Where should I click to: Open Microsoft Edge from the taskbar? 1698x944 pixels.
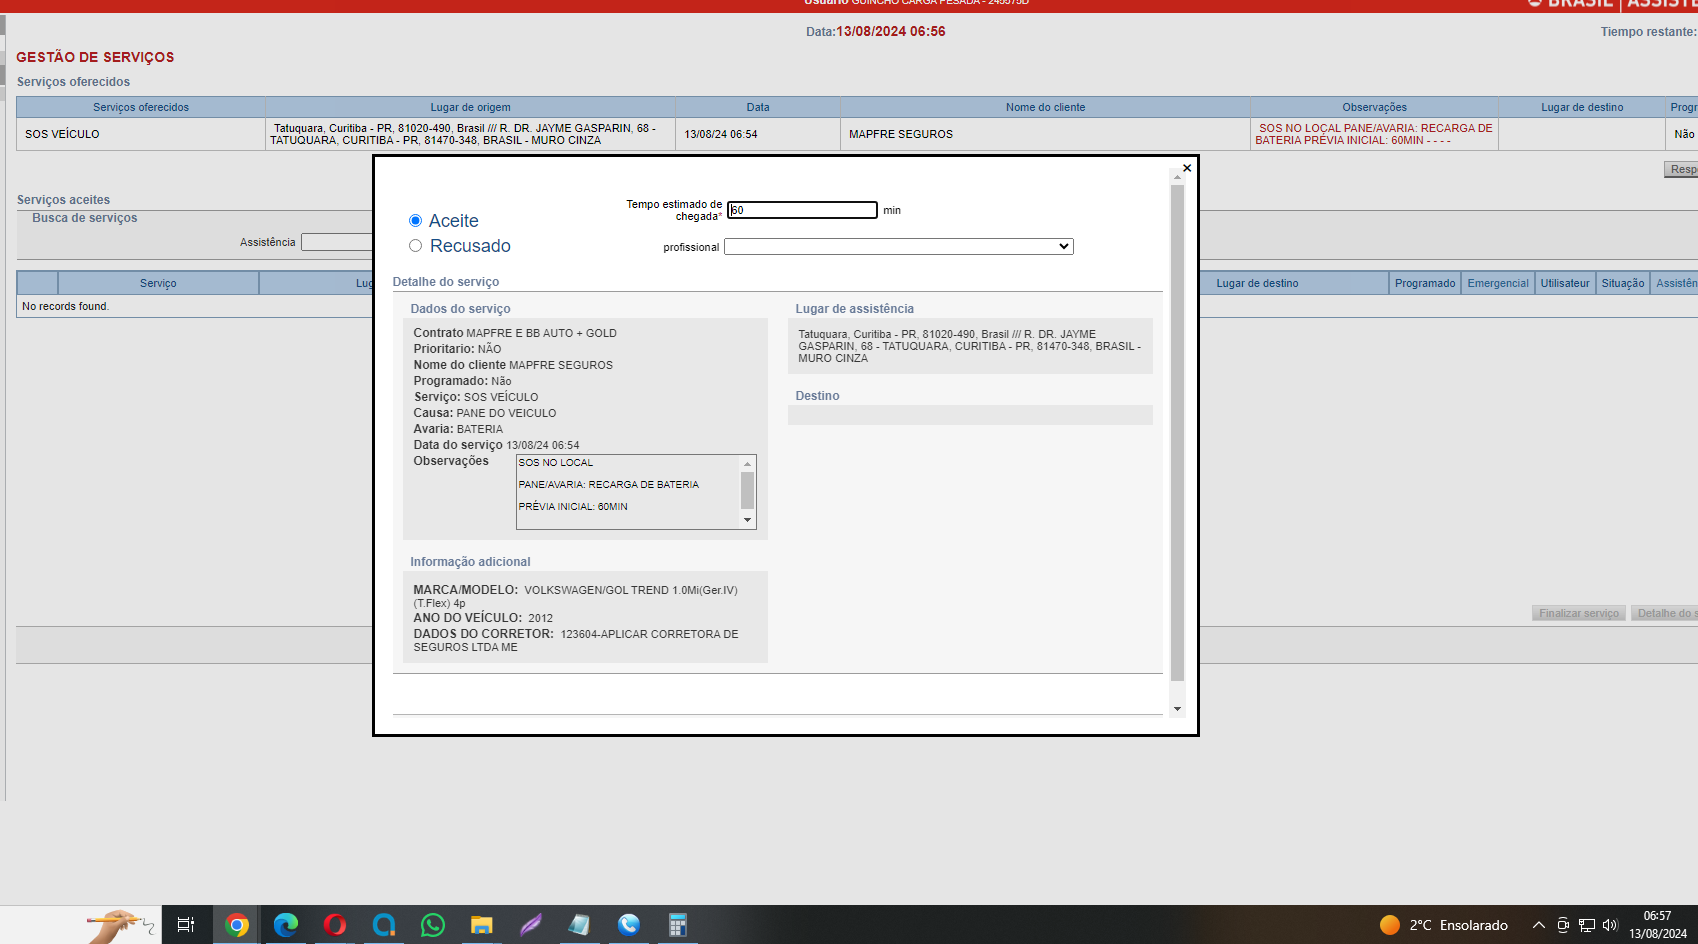[286, 925]
